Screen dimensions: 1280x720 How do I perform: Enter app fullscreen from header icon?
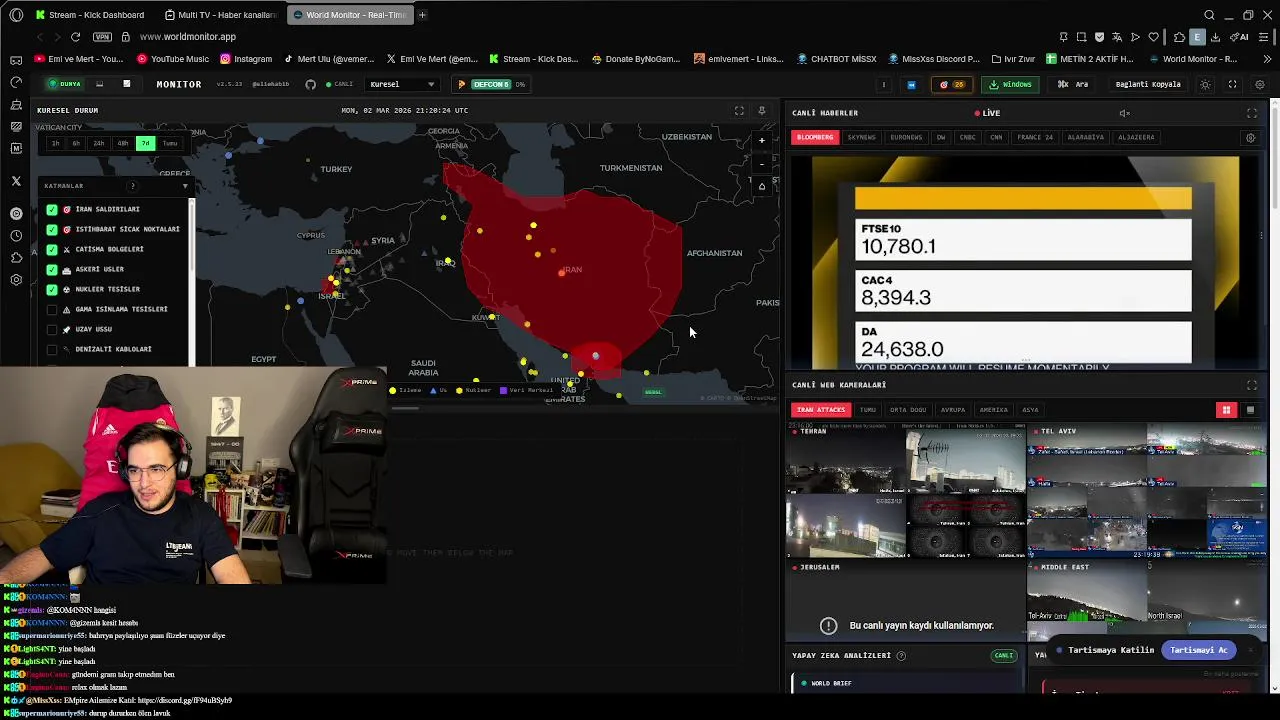(x=1232, y=84)
